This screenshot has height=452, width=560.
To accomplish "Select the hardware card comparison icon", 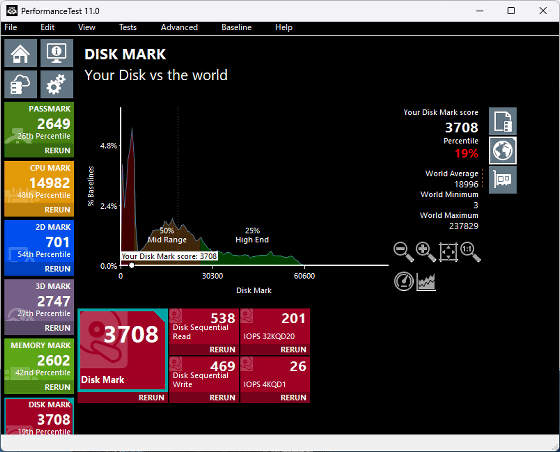I will pos(502,180).
